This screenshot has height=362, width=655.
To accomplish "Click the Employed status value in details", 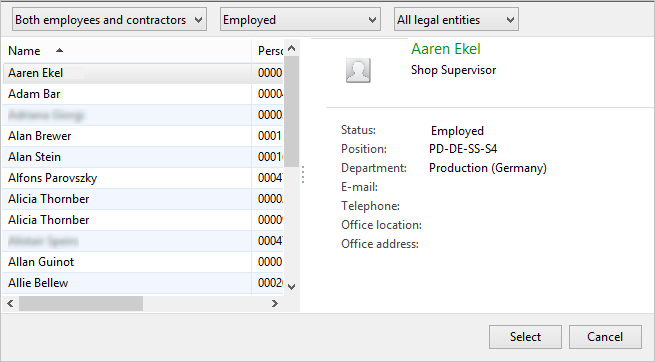I will [x=457, y=131].
